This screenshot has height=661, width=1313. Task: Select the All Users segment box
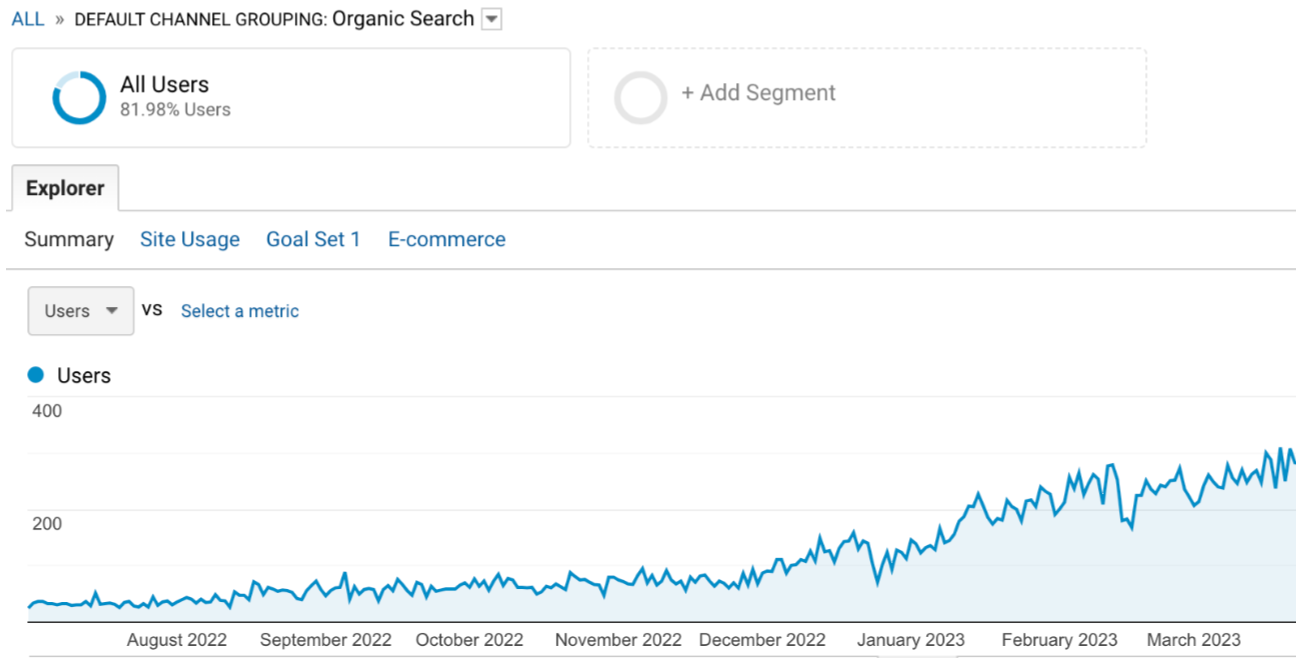coord(291,98)
